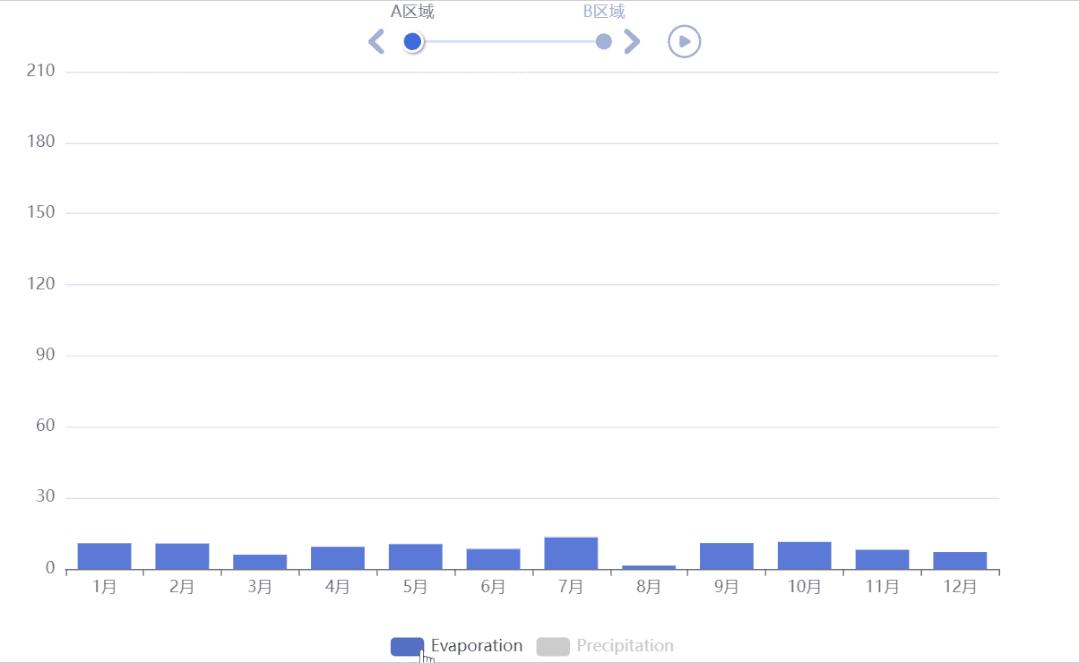Click the Precipitation legend text
This screenshot has width=1079, height=663.
pos(625,646)
